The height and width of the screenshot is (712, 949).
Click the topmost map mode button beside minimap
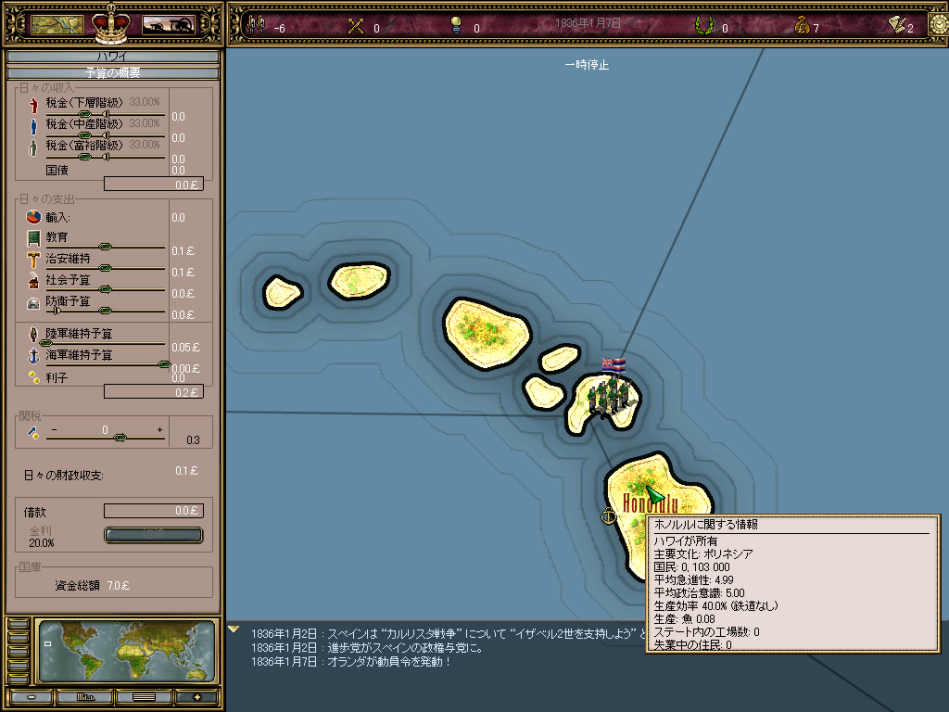click(x=18, y=624)
